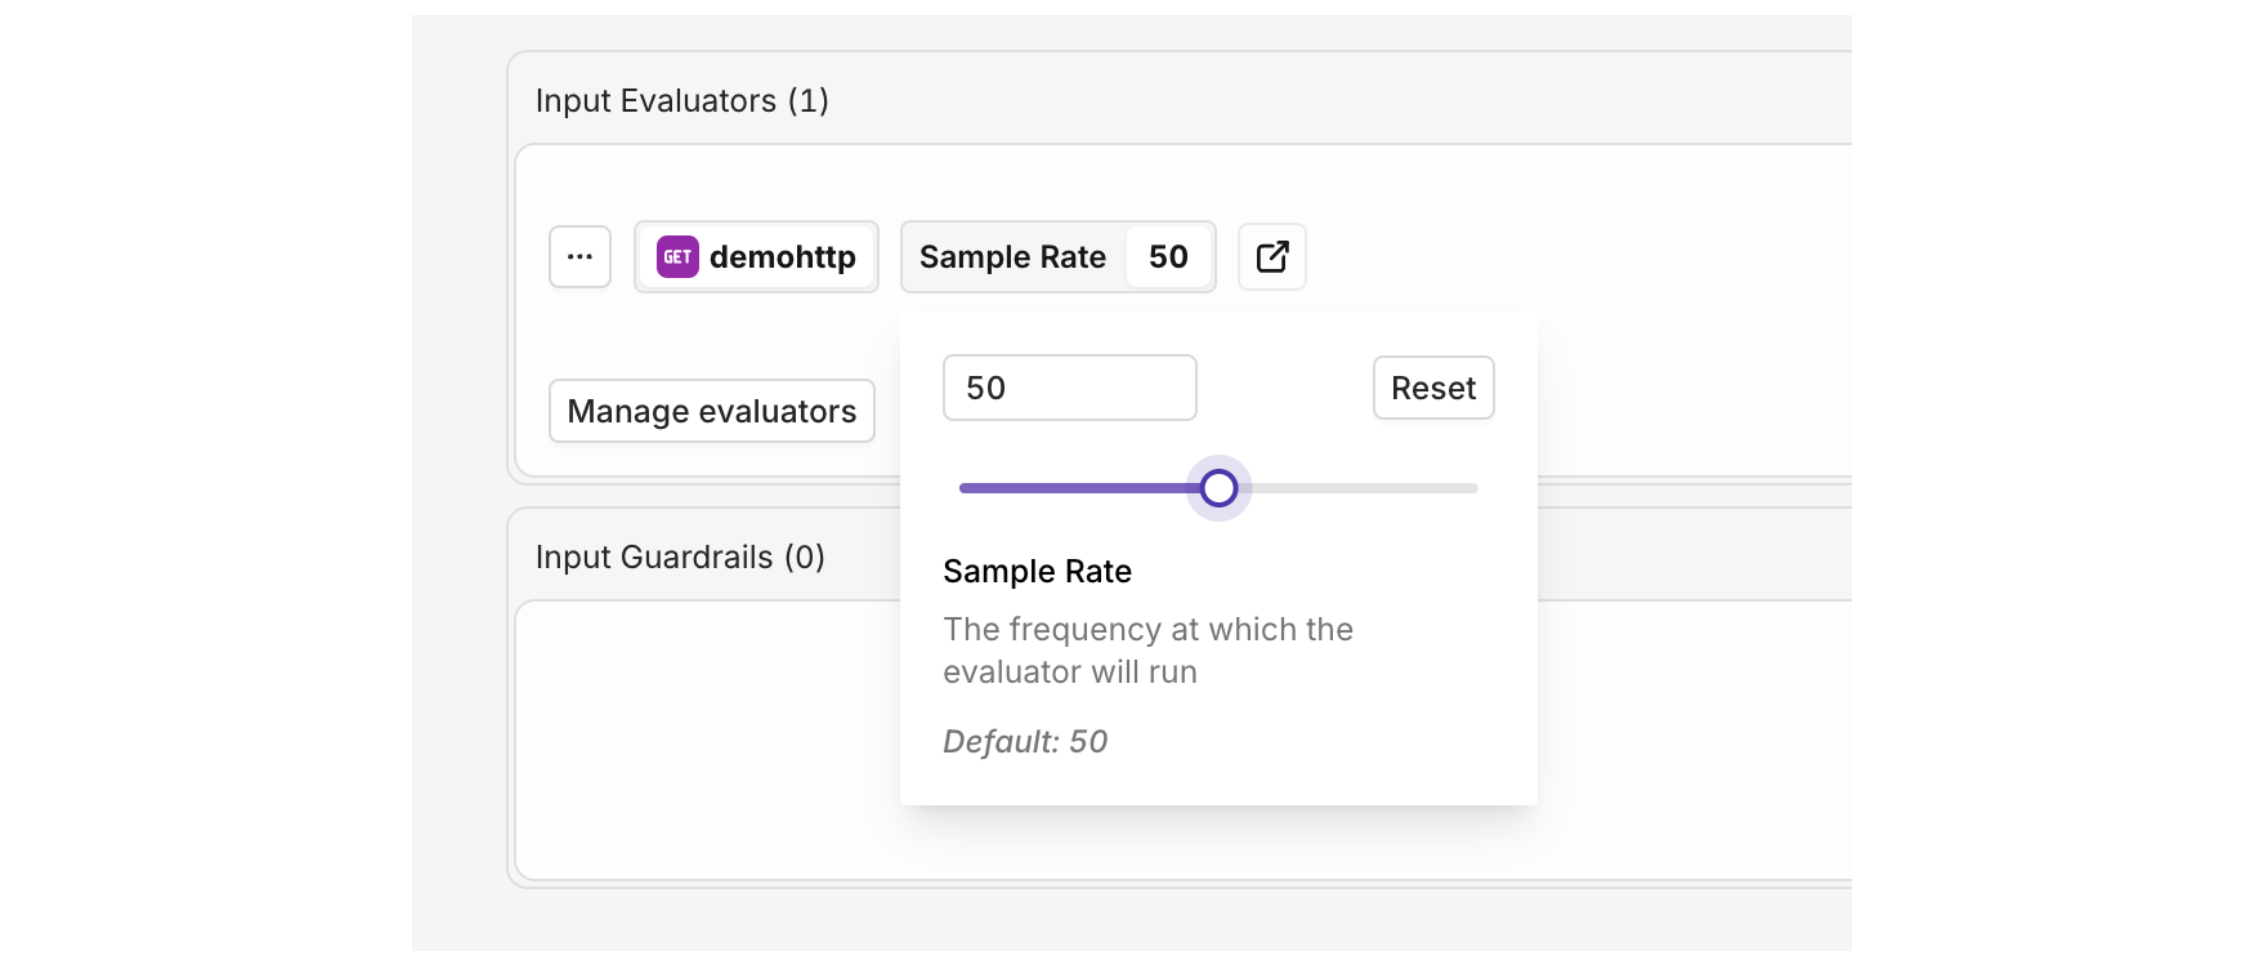Click the 50 value in Sample Rate chip

[1168, 257]
